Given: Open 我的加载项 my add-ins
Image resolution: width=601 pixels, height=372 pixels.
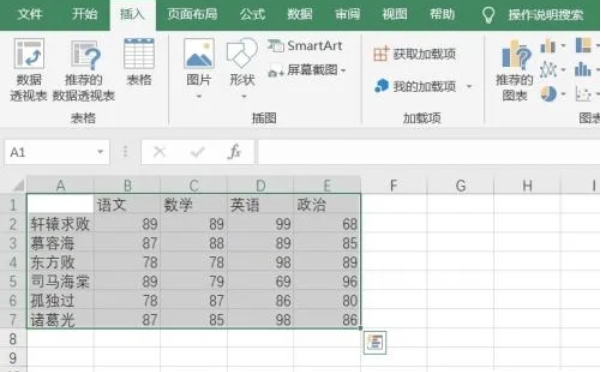Looking at the screenshot, I should tap(415, 86).
